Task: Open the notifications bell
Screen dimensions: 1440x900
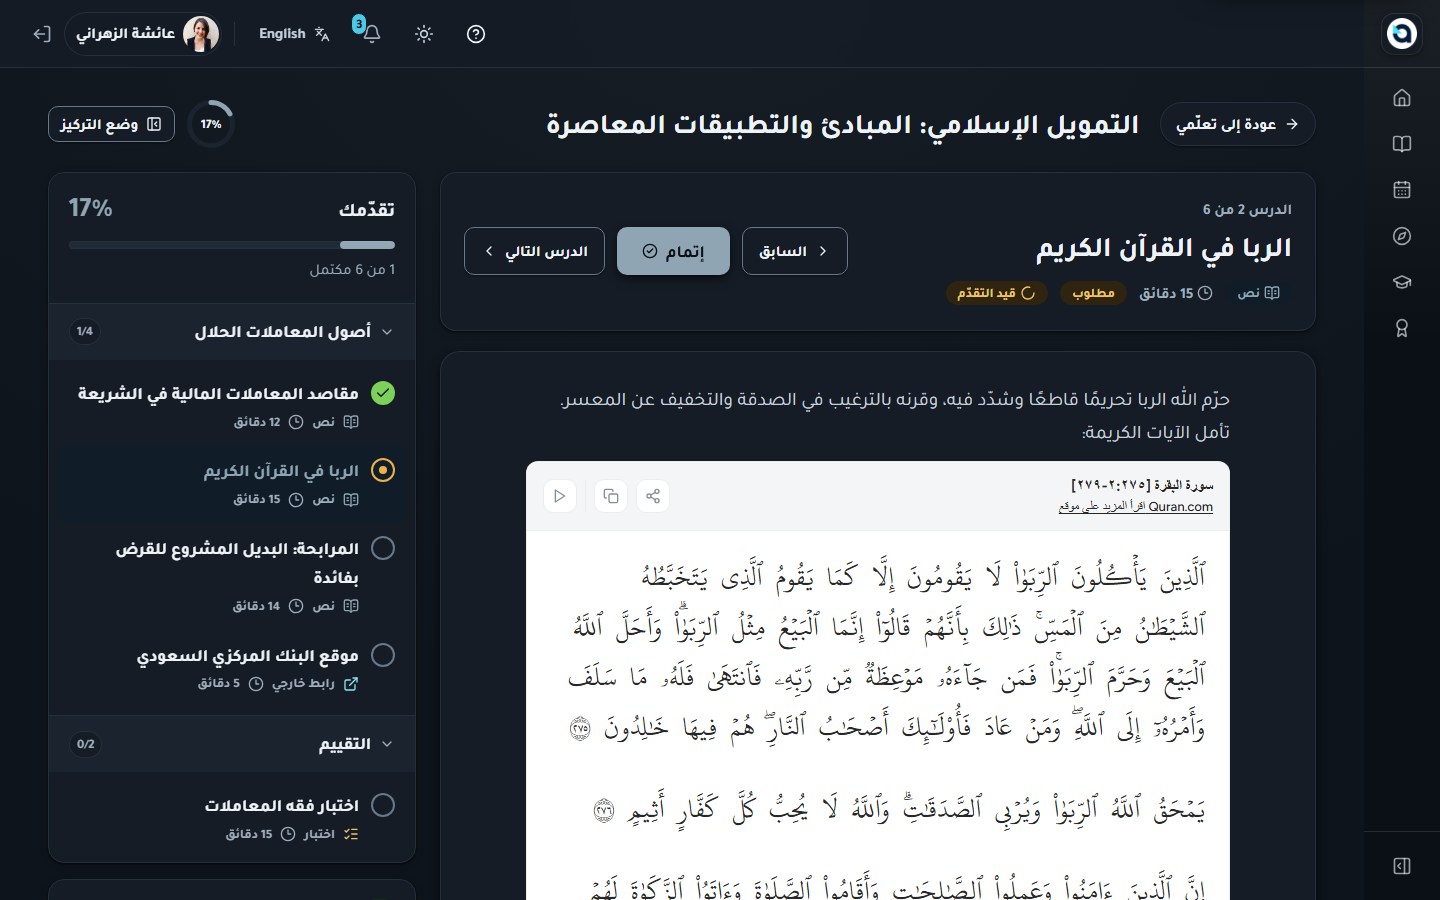Action: point(371,34)
